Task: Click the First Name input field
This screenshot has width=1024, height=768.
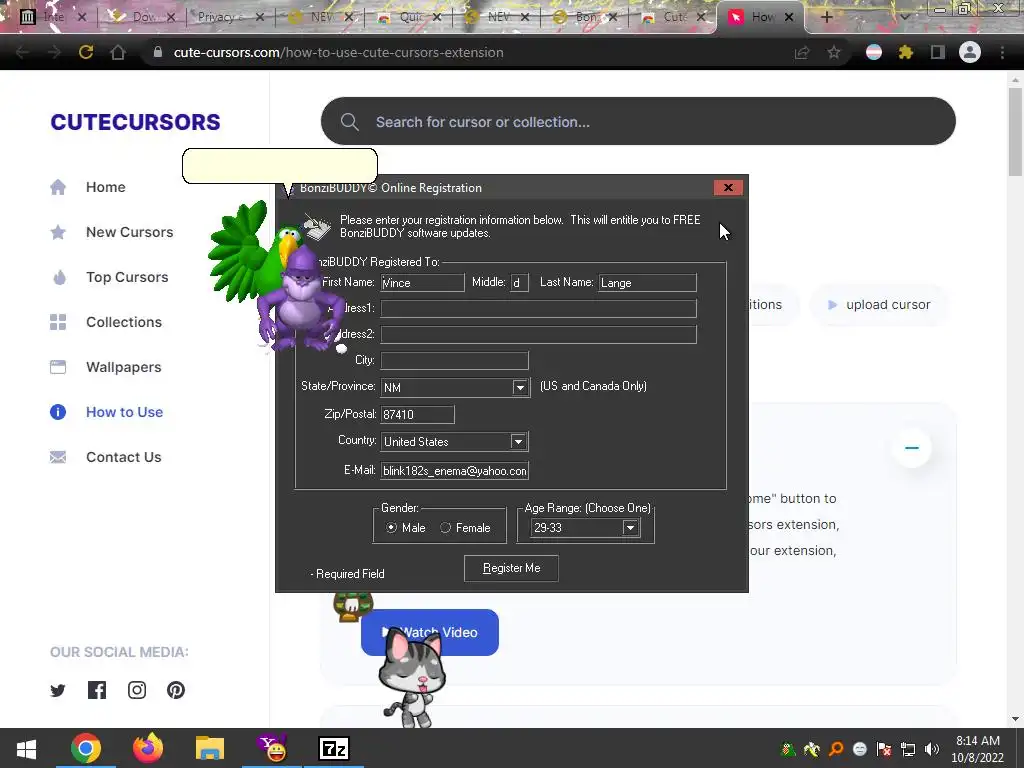Action: click(423, 283)
